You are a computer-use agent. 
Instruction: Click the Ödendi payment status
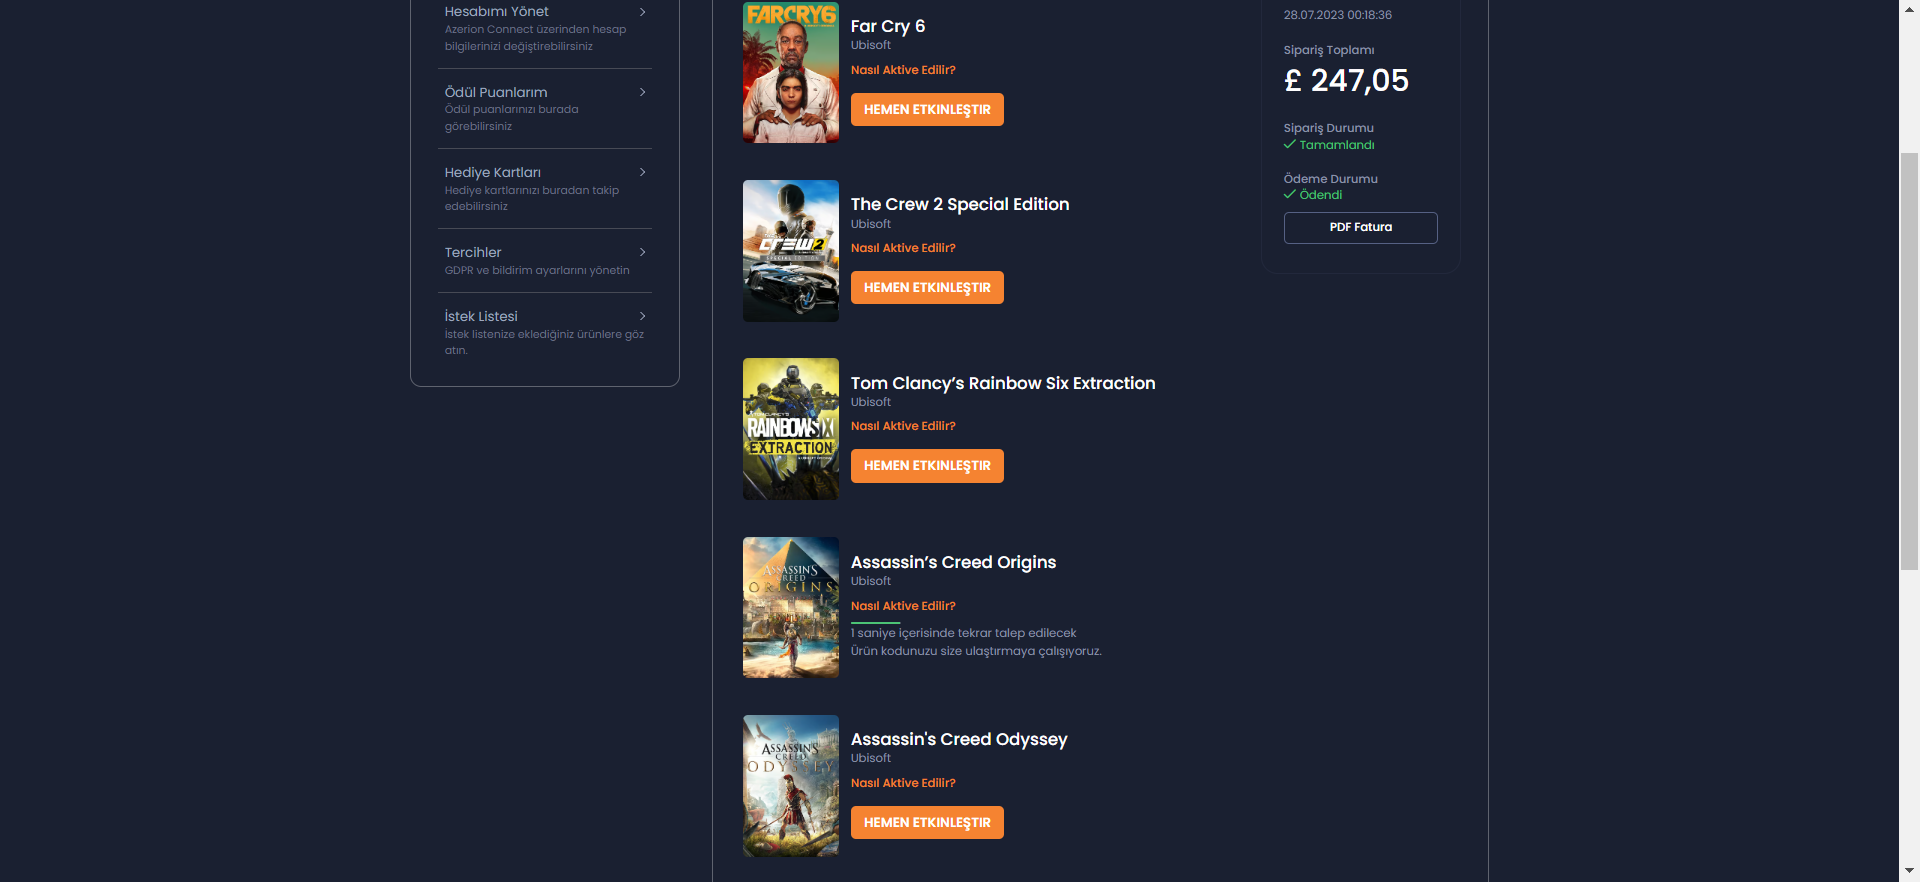1313,195
